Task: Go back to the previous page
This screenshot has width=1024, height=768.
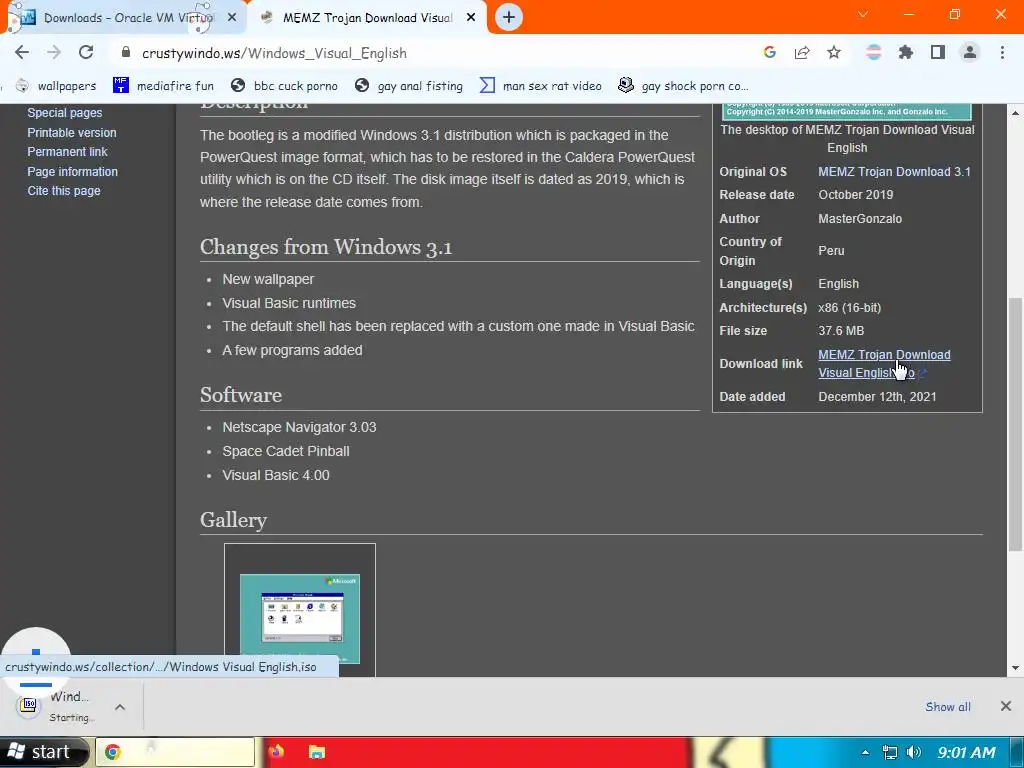Action: click(22, 52)
